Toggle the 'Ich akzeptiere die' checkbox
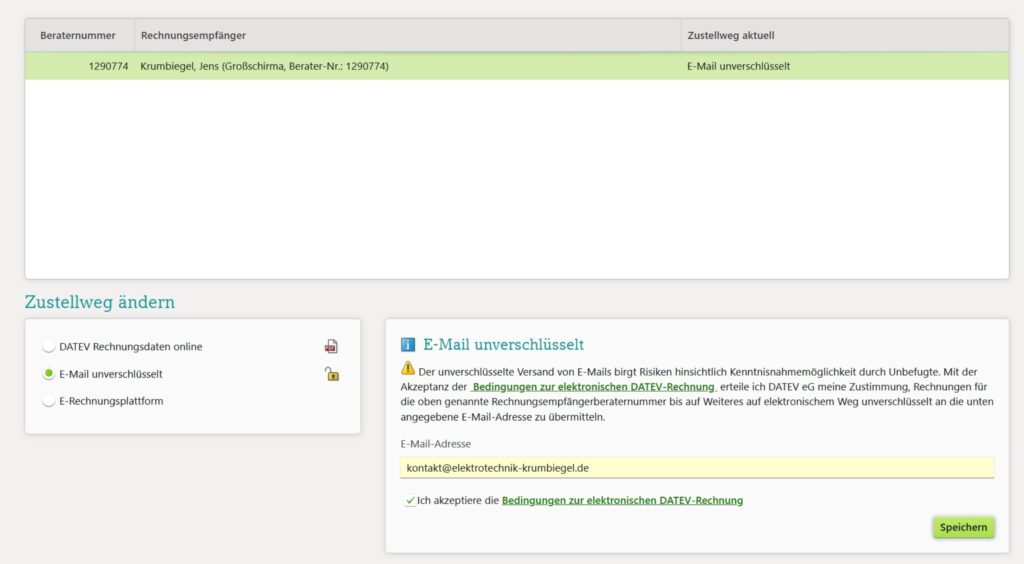 [x=410, y=500]
